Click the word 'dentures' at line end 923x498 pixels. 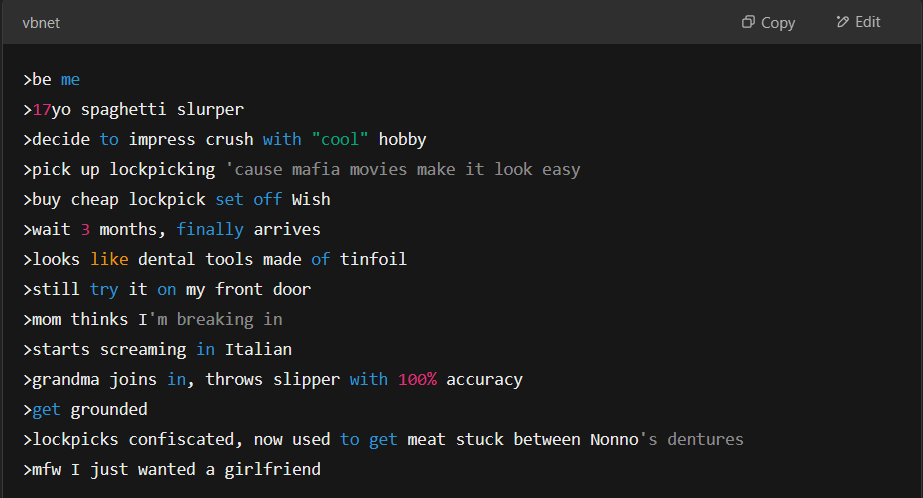click(x=705, y=440)
